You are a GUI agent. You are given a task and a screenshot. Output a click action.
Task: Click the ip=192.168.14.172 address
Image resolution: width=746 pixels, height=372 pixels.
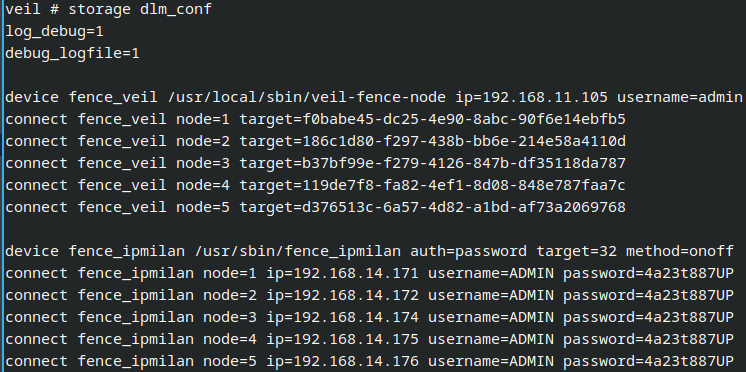pyautogui.click(x=343, y=295)
